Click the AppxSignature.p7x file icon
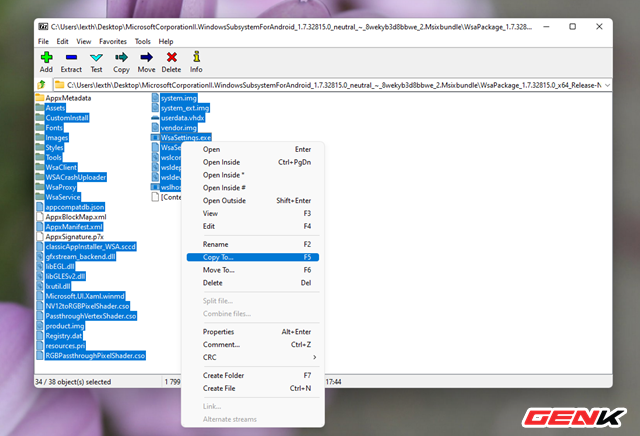This screenshot has height=436, width=640. tap(40, 237)
